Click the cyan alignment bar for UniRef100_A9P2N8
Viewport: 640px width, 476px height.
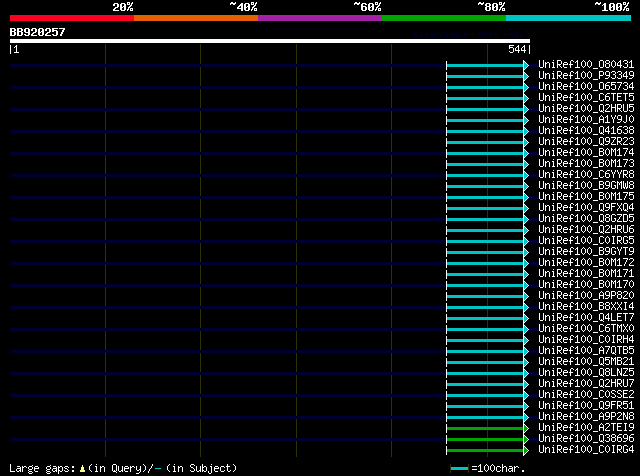click(485, 418)
